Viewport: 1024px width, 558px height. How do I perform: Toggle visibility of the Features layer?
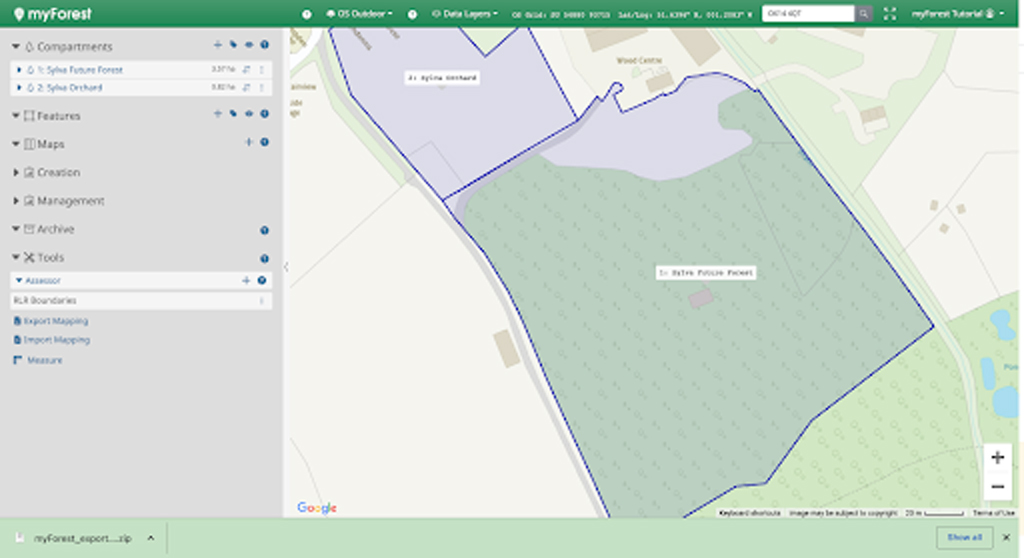tap(248, 115)
